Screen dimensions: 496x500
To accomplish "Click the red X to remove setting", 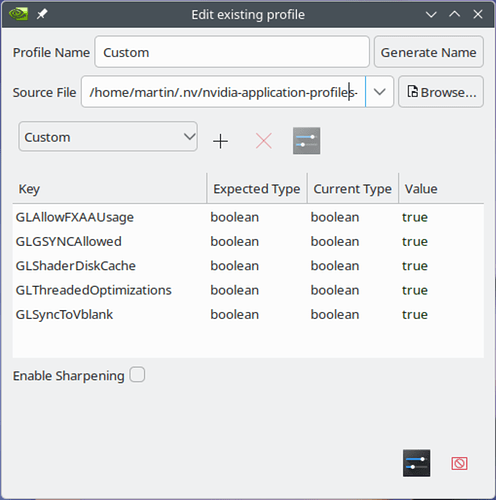I will pyautogui.click(x=264, y=141).
